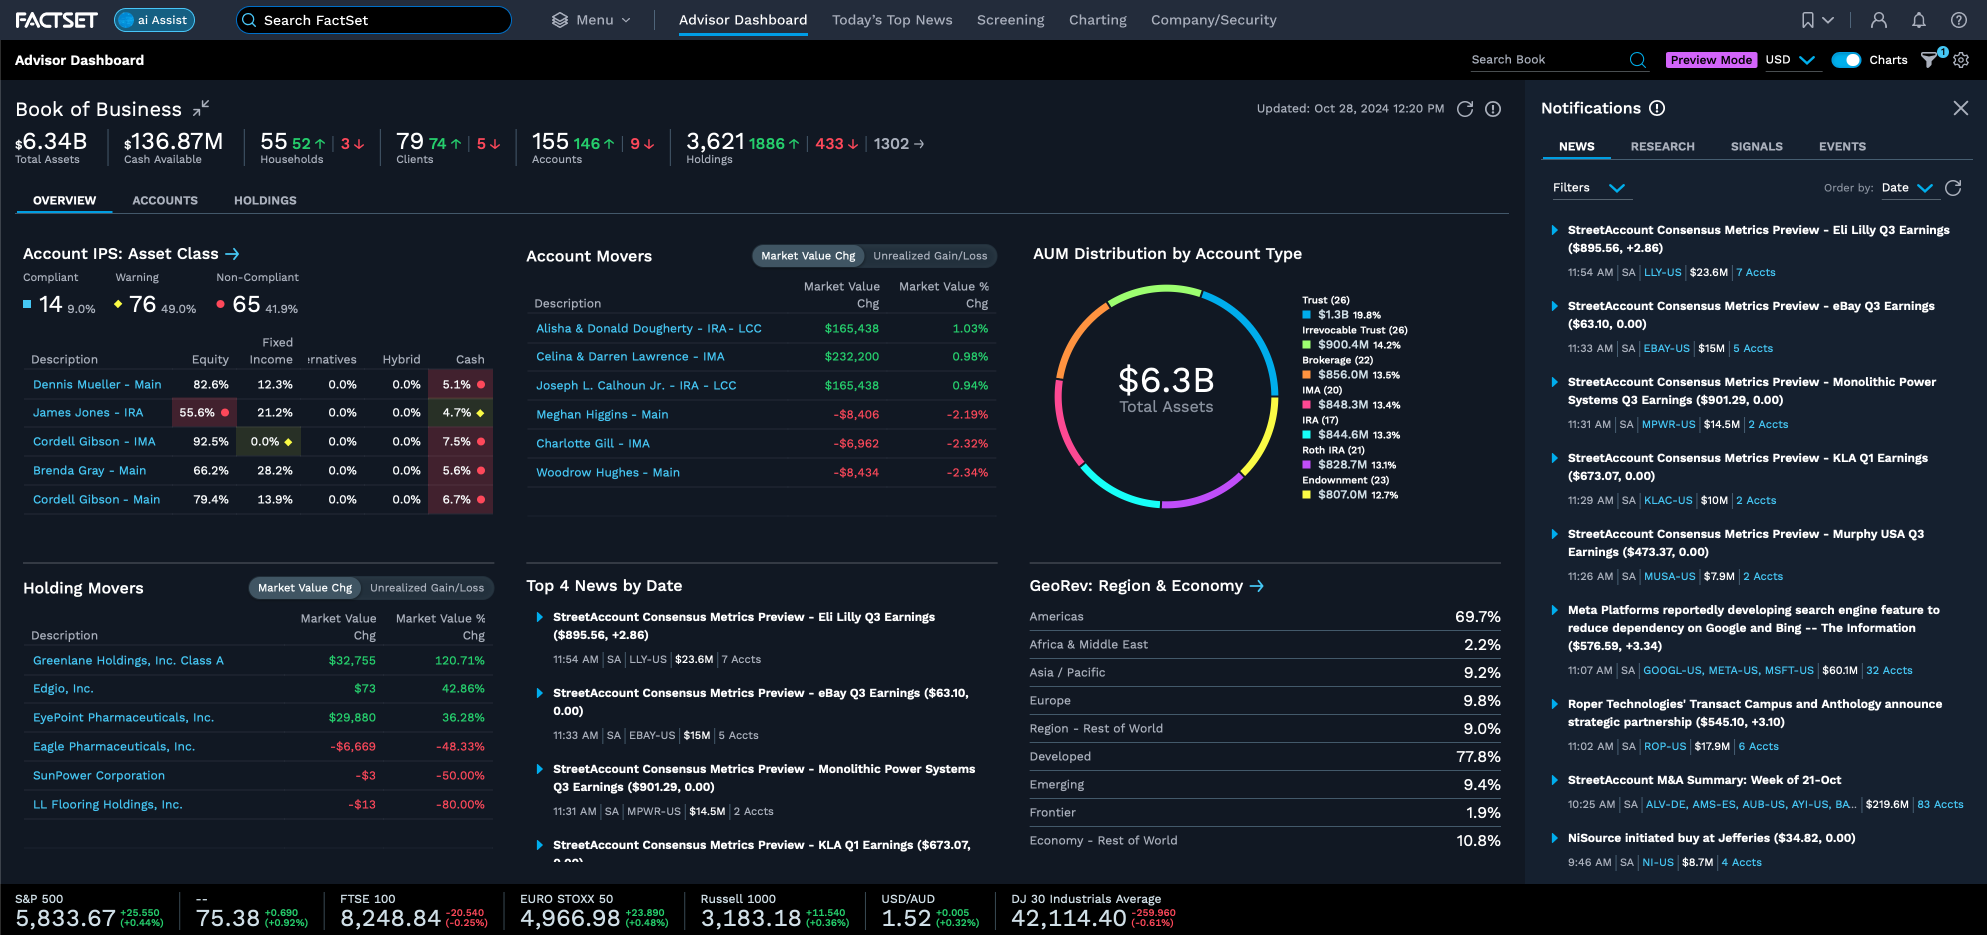This screenshot has width=1987, height=935.
Task: Click the S&P 500 ticker quote
Action: pyautogui.click(x=89, y=911)
